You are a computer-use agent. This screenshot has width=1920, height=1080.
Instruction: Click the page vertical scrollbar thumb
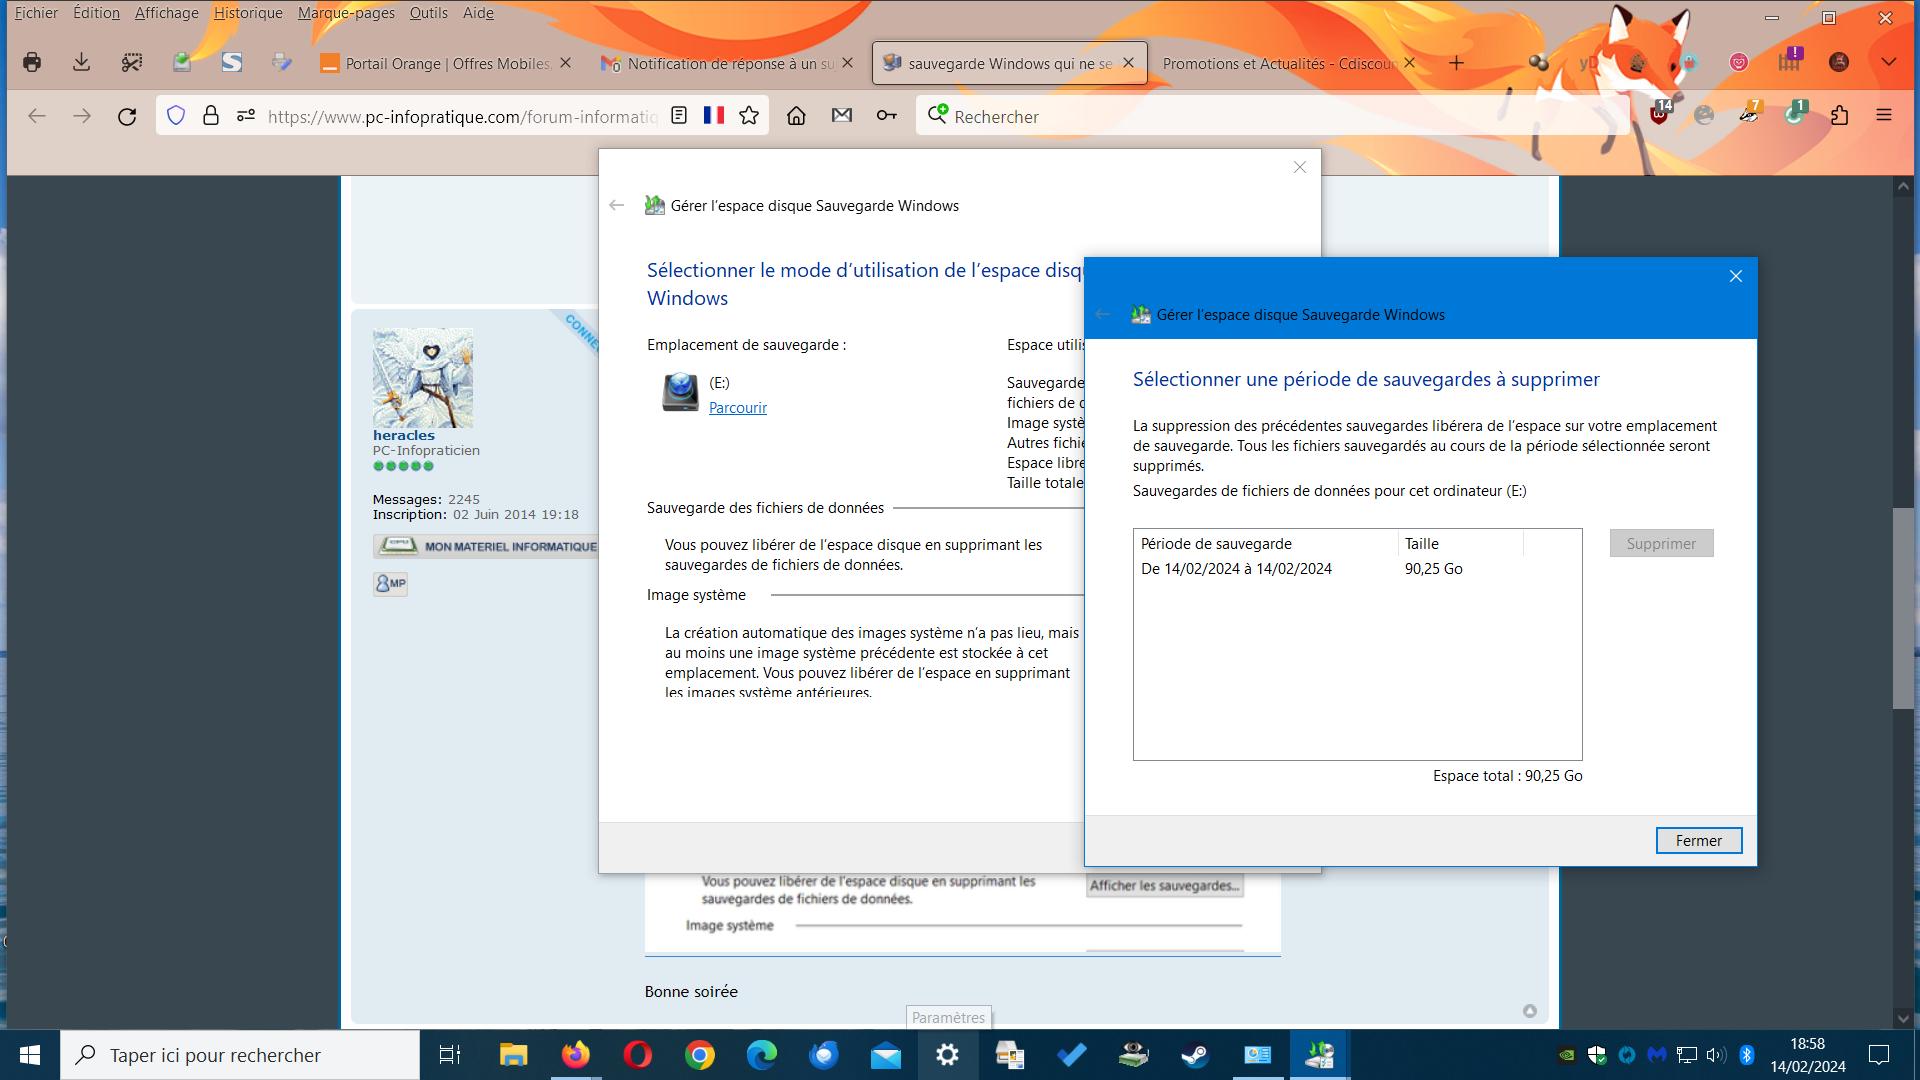[1902, 608]
